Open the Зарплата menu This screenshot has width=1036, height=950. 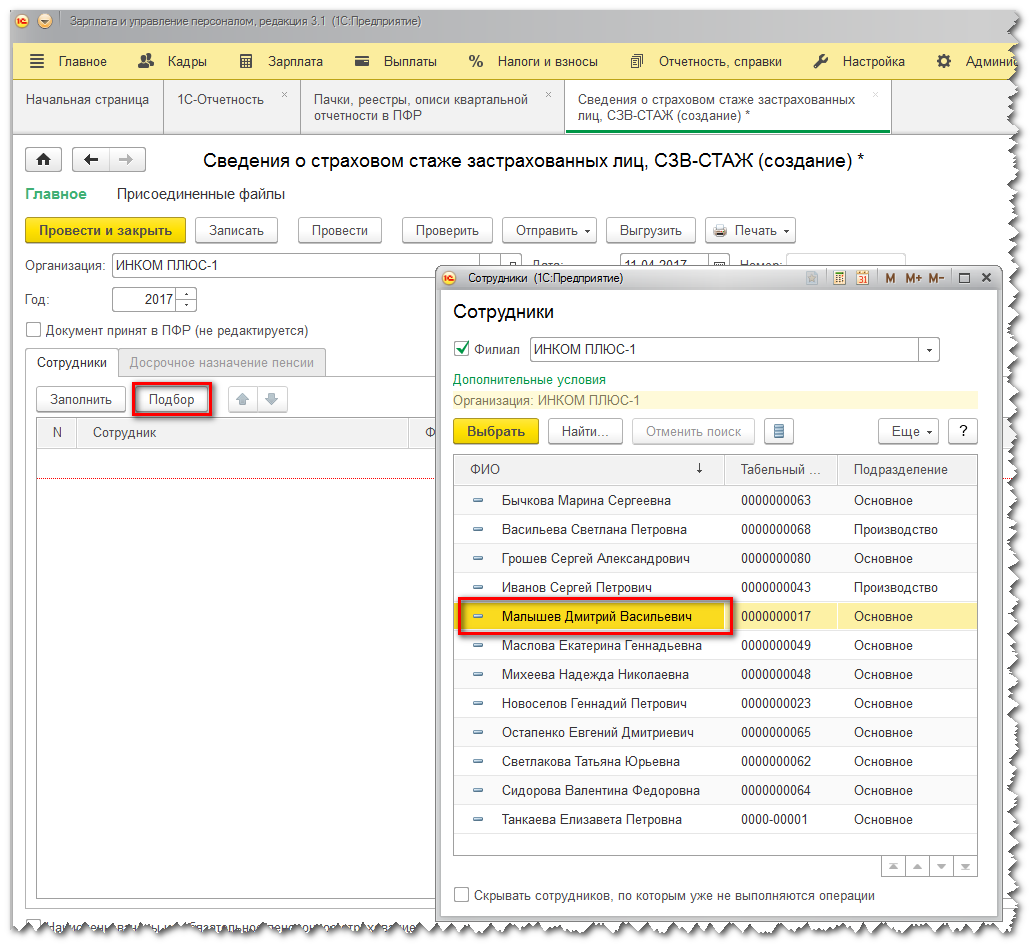tap(281, 61)
